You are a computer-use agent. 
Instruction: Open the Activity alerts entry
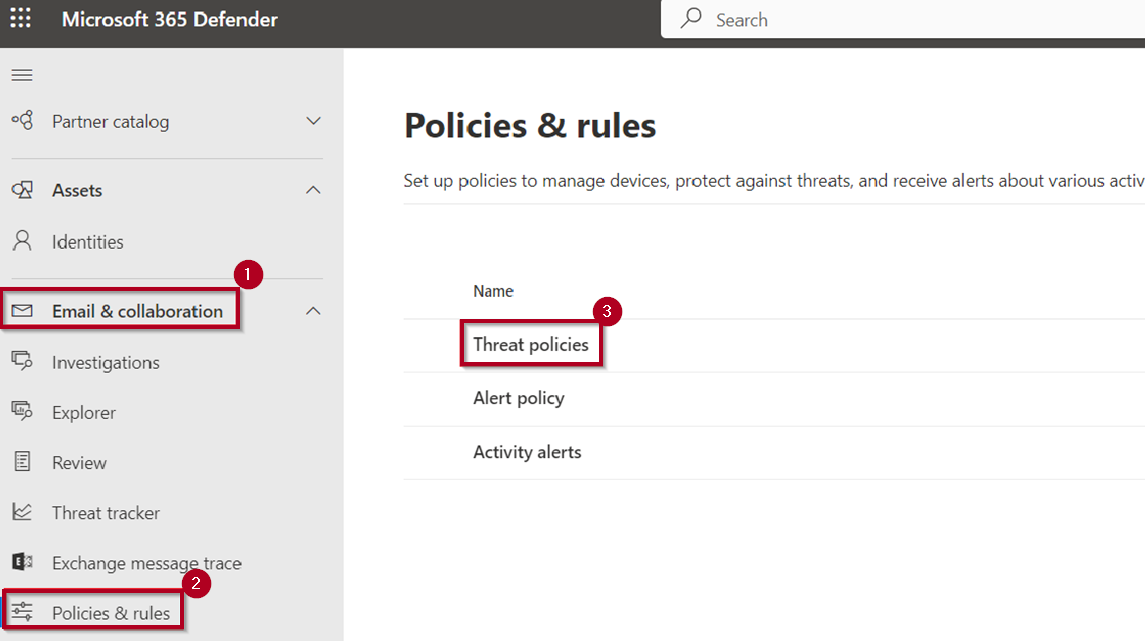(x=527, y=452)
